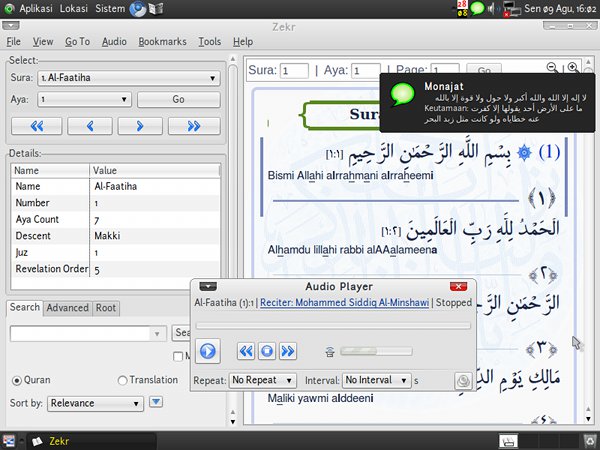This screenshot has height=450, width=600.
Task: Select the Descent Makki row in Details
Action: point(116,236)
